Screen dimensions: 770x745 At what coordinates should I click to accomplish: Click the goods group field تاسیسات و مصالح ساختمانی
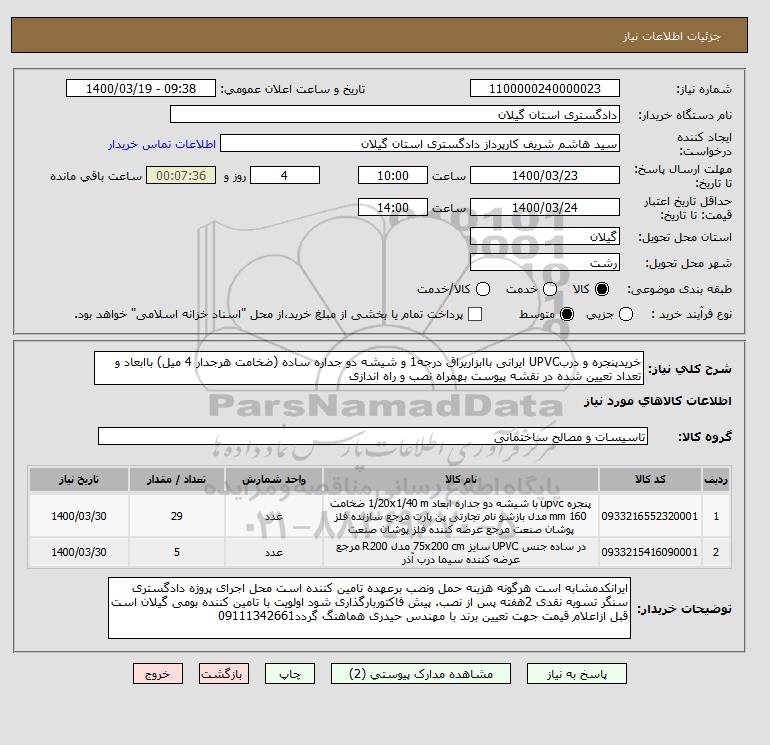[x=373, y=436]
